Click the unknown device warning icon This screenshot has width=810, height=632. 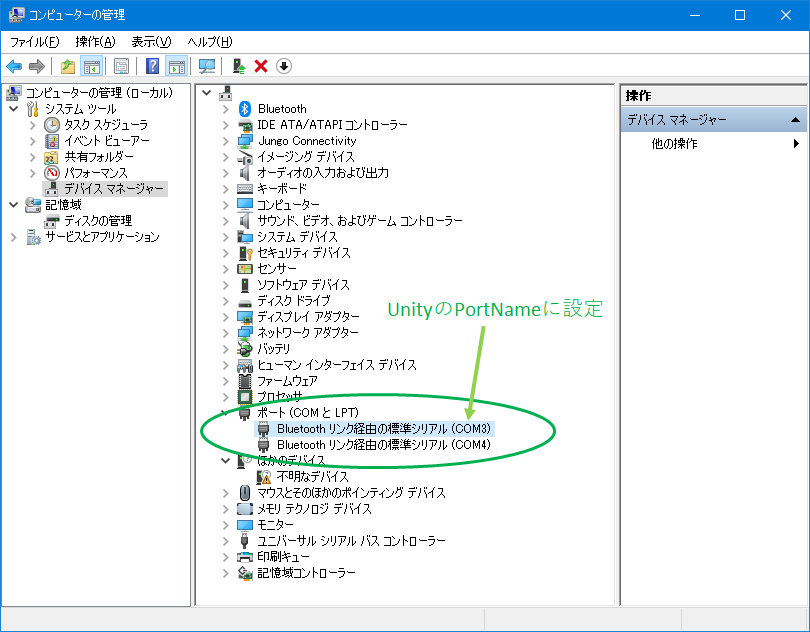(264, 476)
